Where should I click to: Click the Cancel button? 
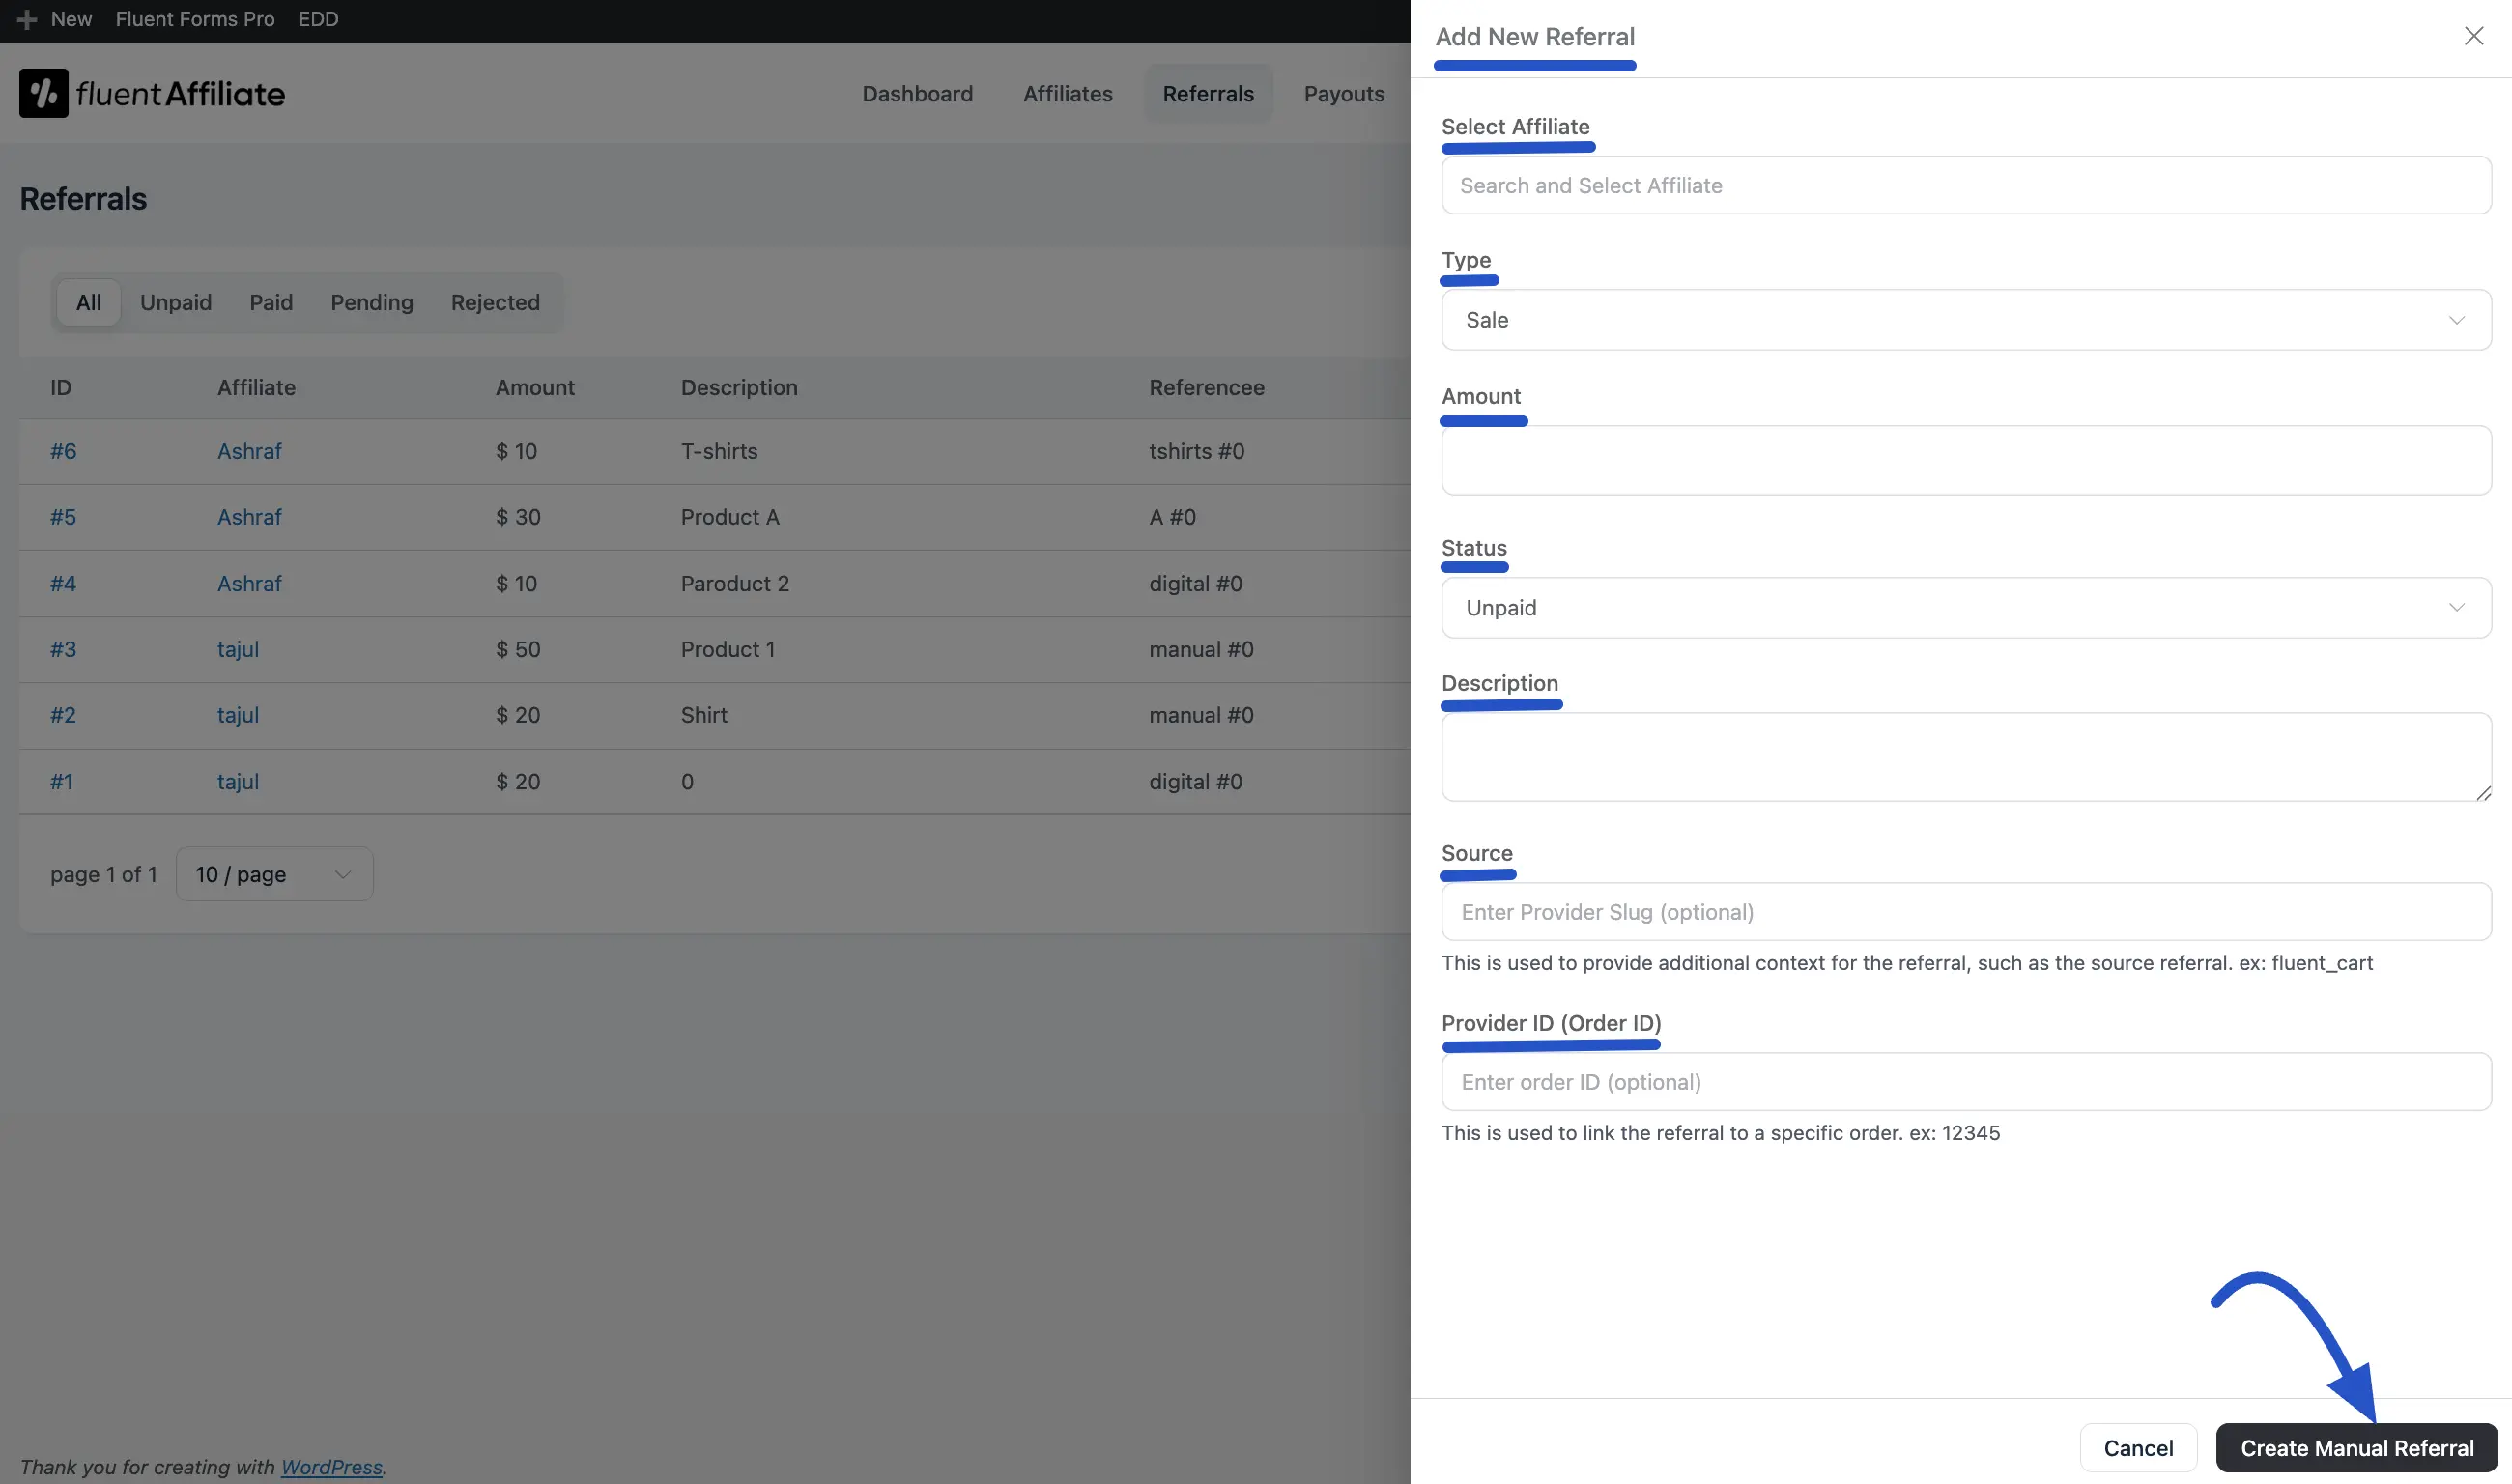click(2137, 1447)
